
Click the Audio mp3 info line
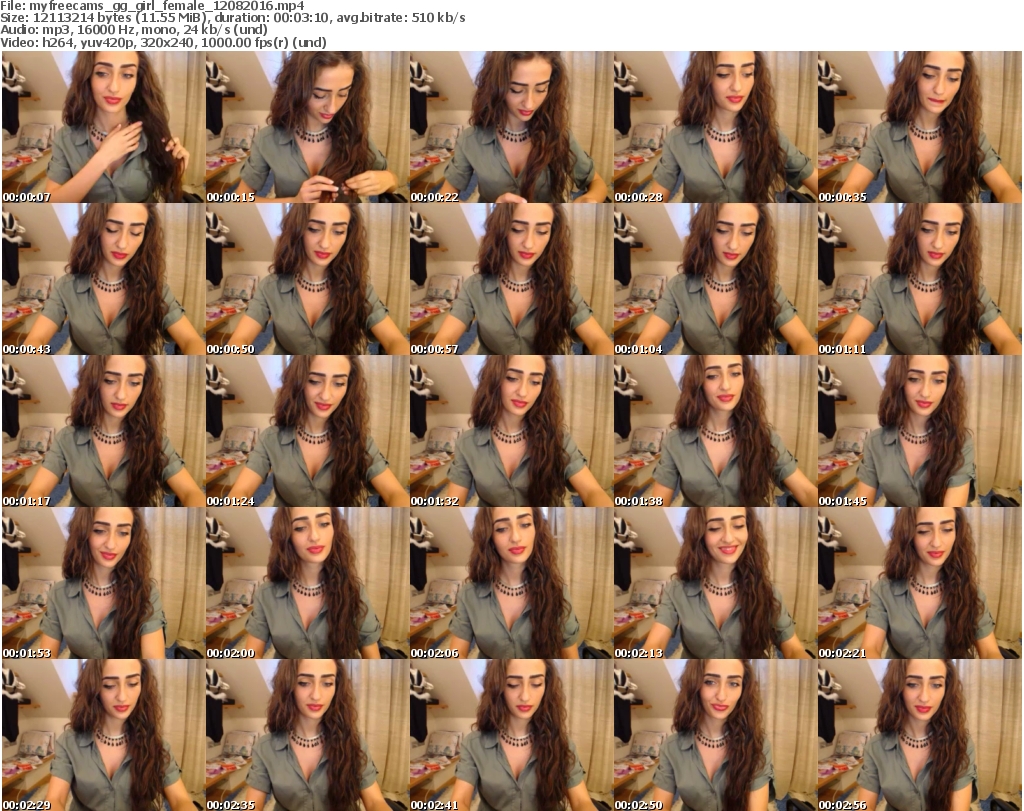coord(134,30)
